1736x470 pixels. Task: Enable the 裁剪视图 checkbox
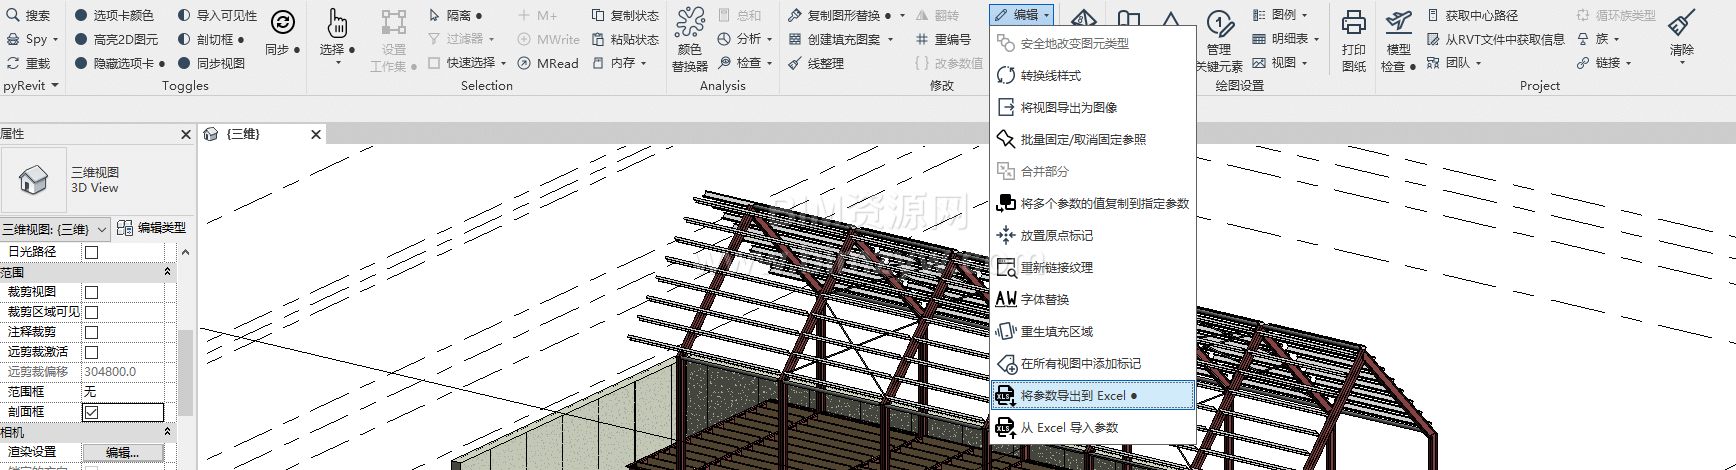tap(92, 292)
